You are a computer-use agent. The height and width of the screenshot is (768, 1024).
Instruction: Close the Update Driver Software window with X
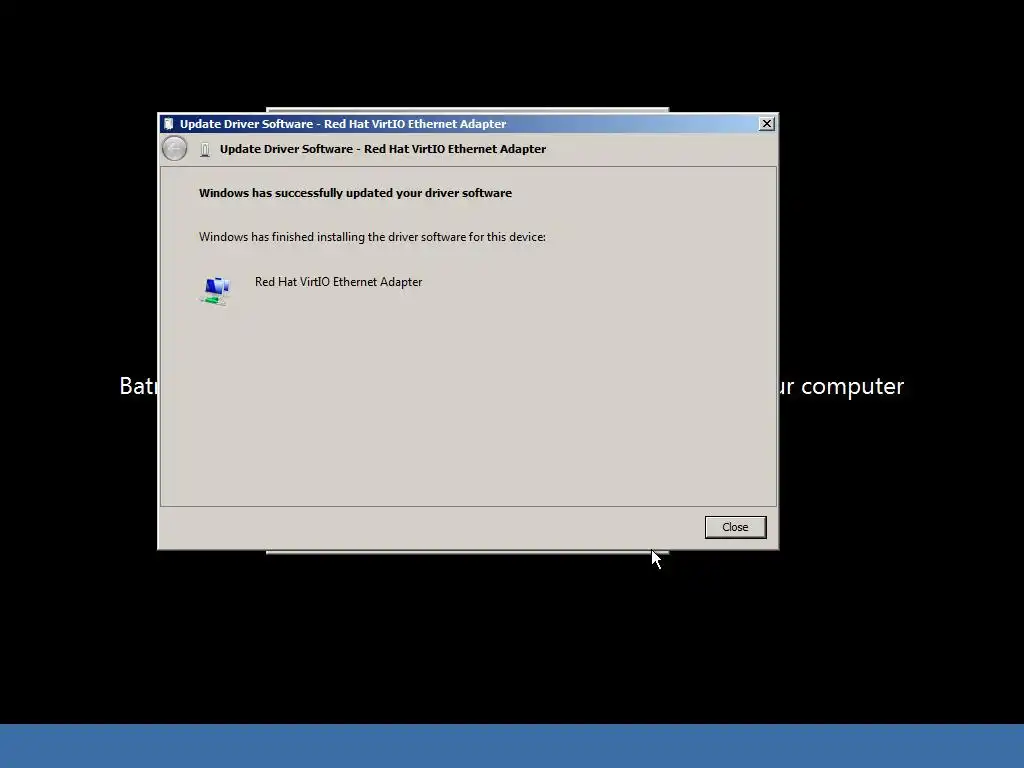[767, 123]
